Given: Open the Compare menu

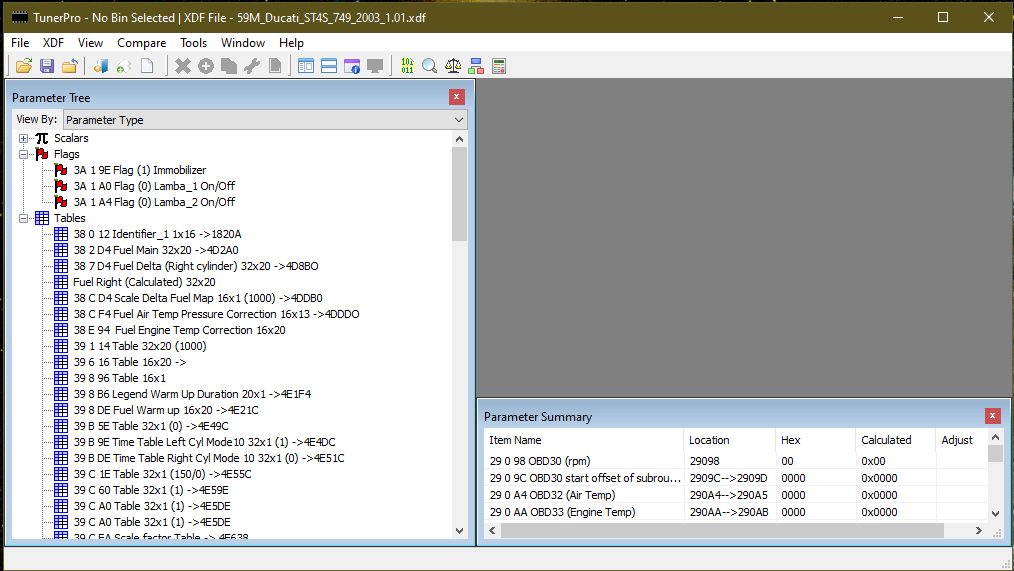Looking at the screenshot, I should [x=142, y=43].
